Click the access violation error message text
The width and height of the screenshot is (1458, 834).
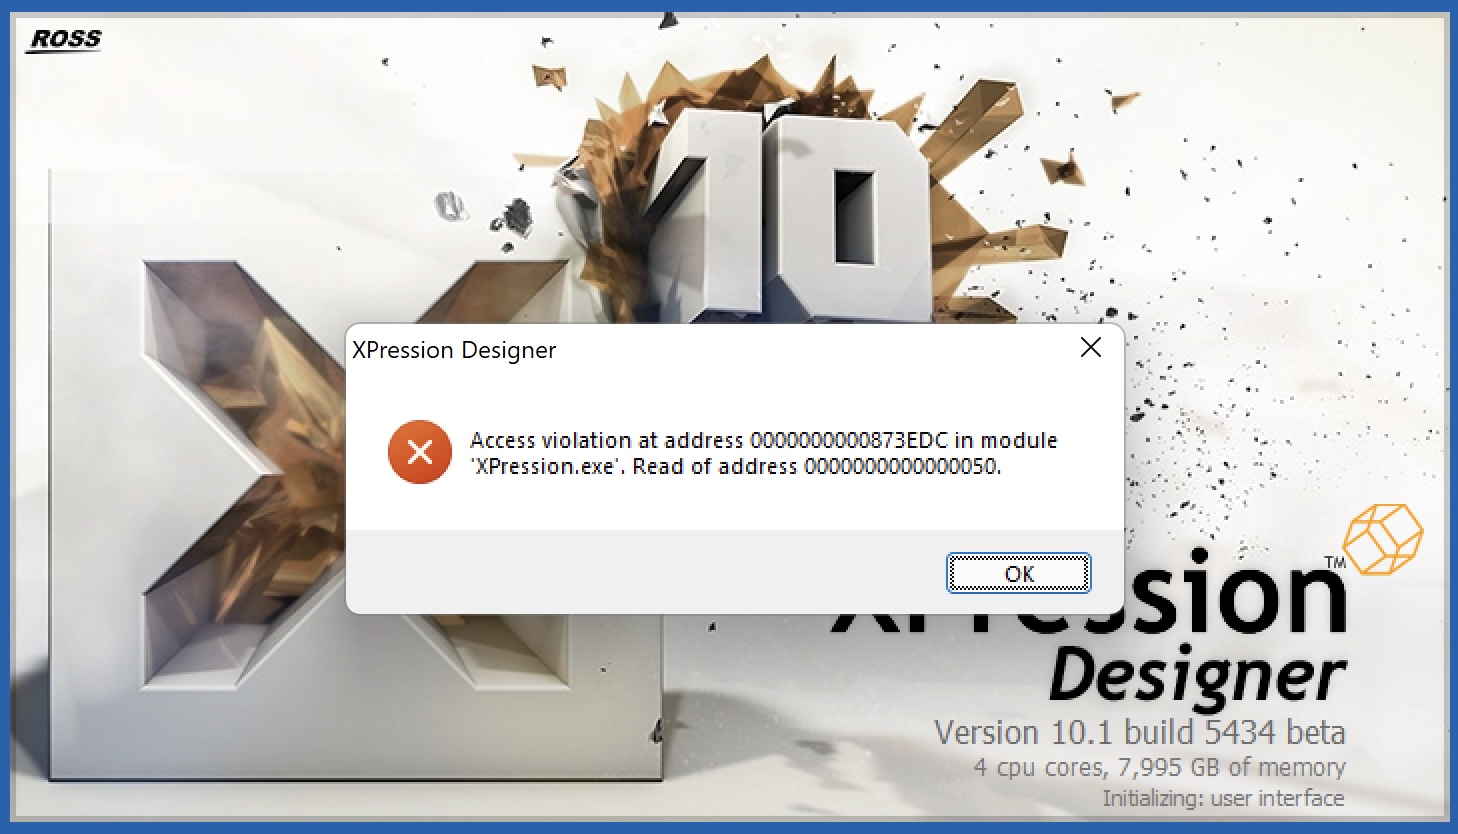(764, 453)
